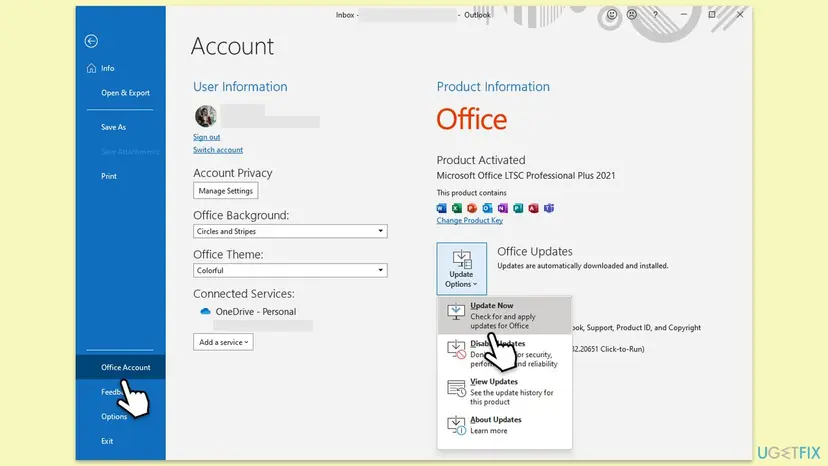828x466 pixels.
Task: Open the Info page
Action: point(107,68)
